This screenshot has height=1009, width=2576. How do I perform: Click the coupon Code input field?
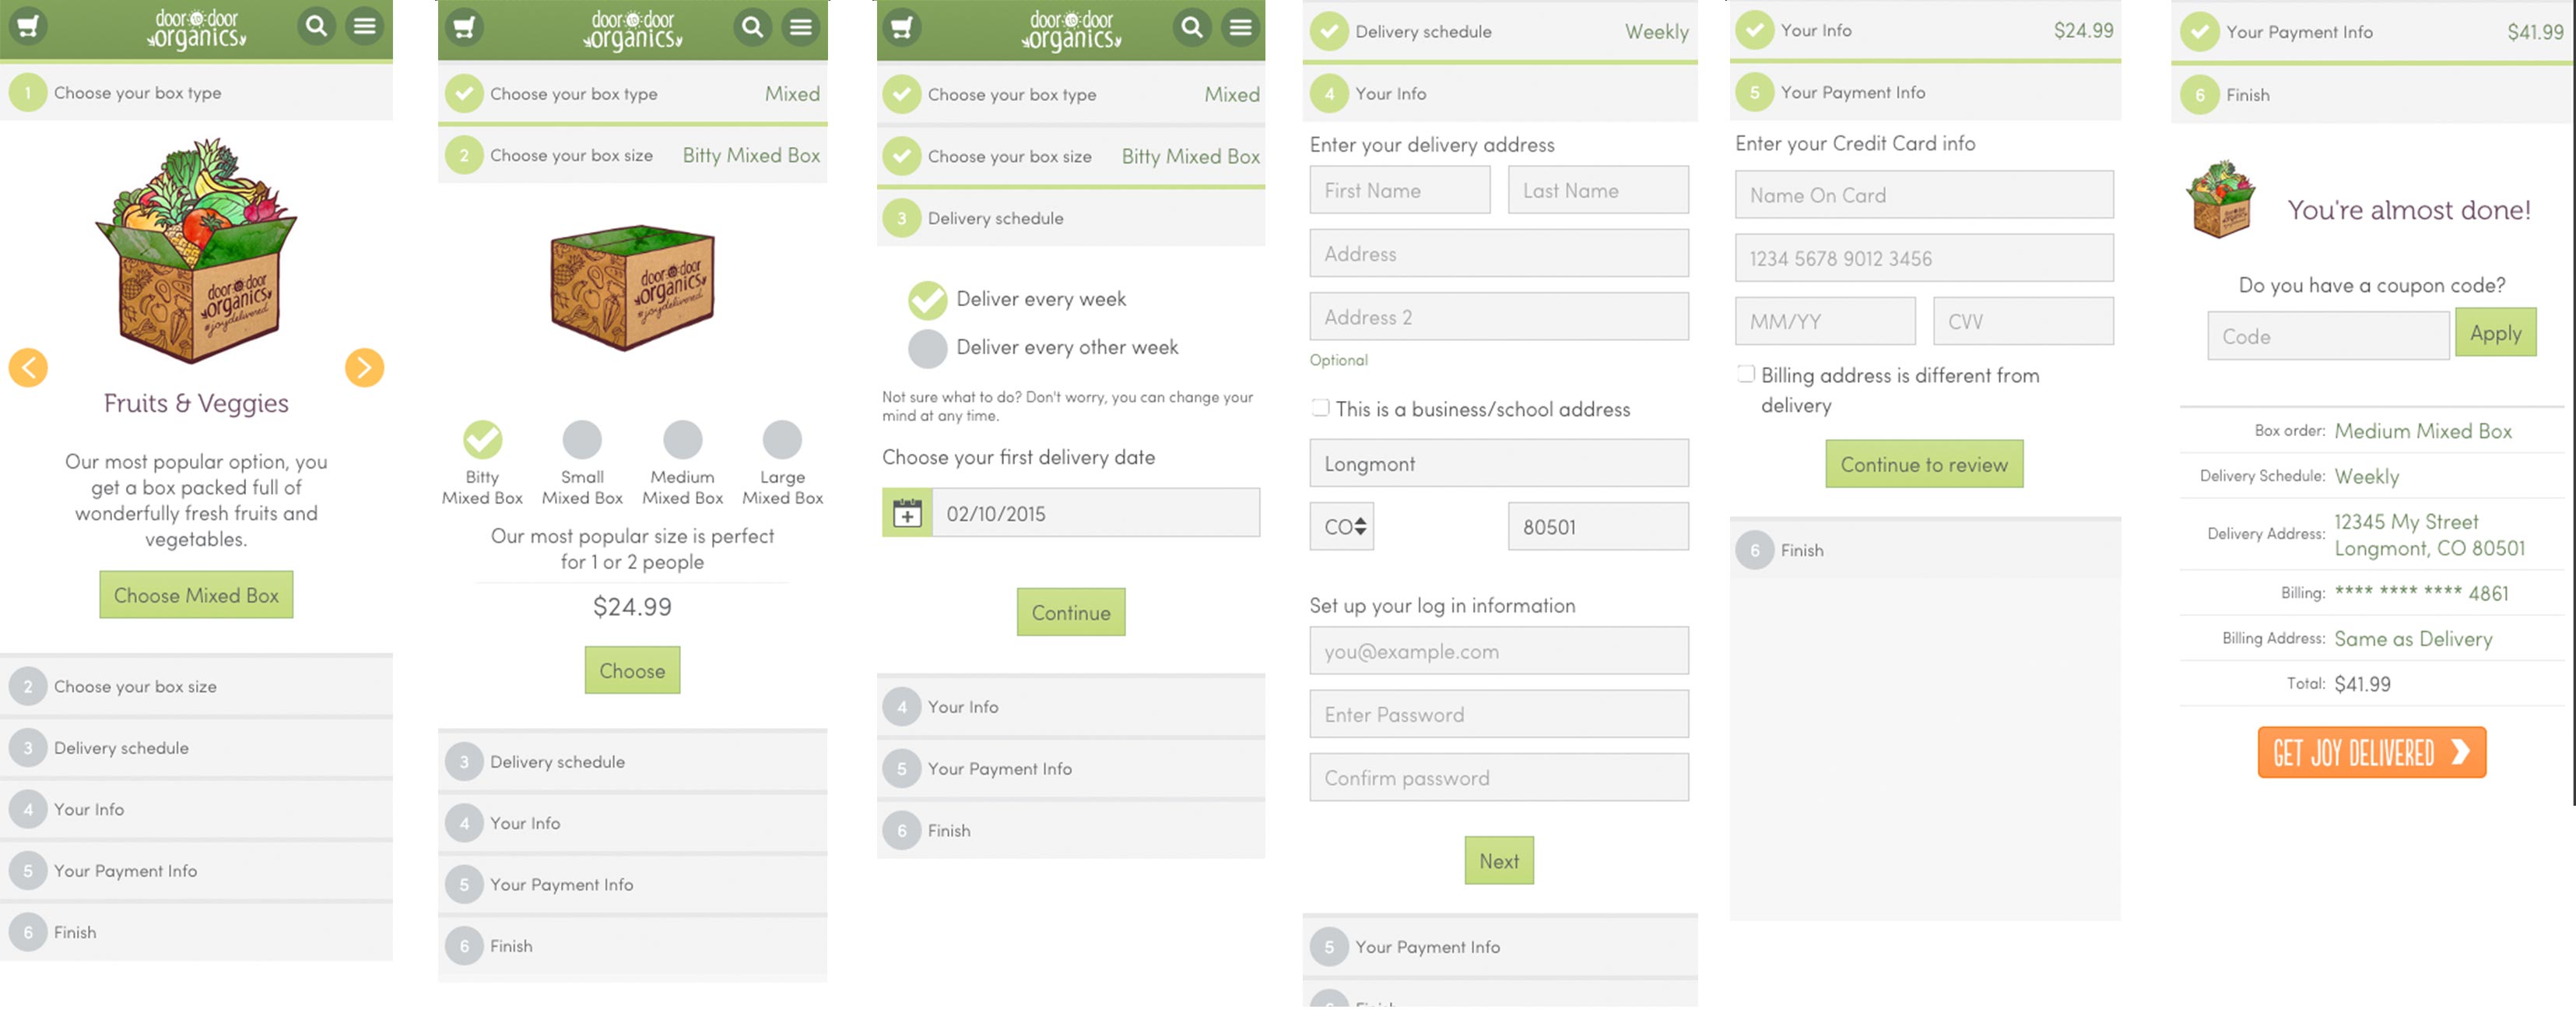click(x=2328, y=336)
